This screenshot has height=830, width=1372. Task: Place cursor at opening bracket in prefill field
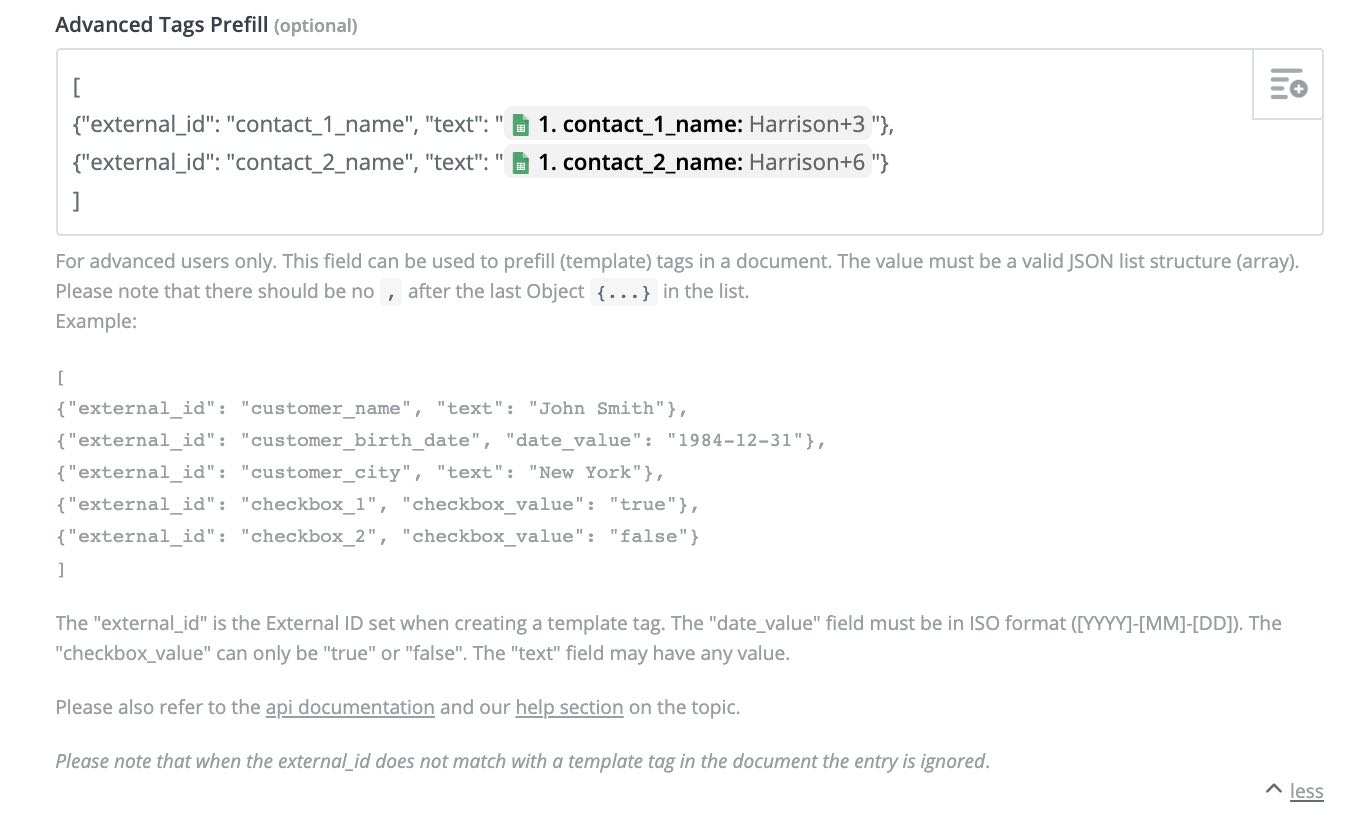coord(77,87)
